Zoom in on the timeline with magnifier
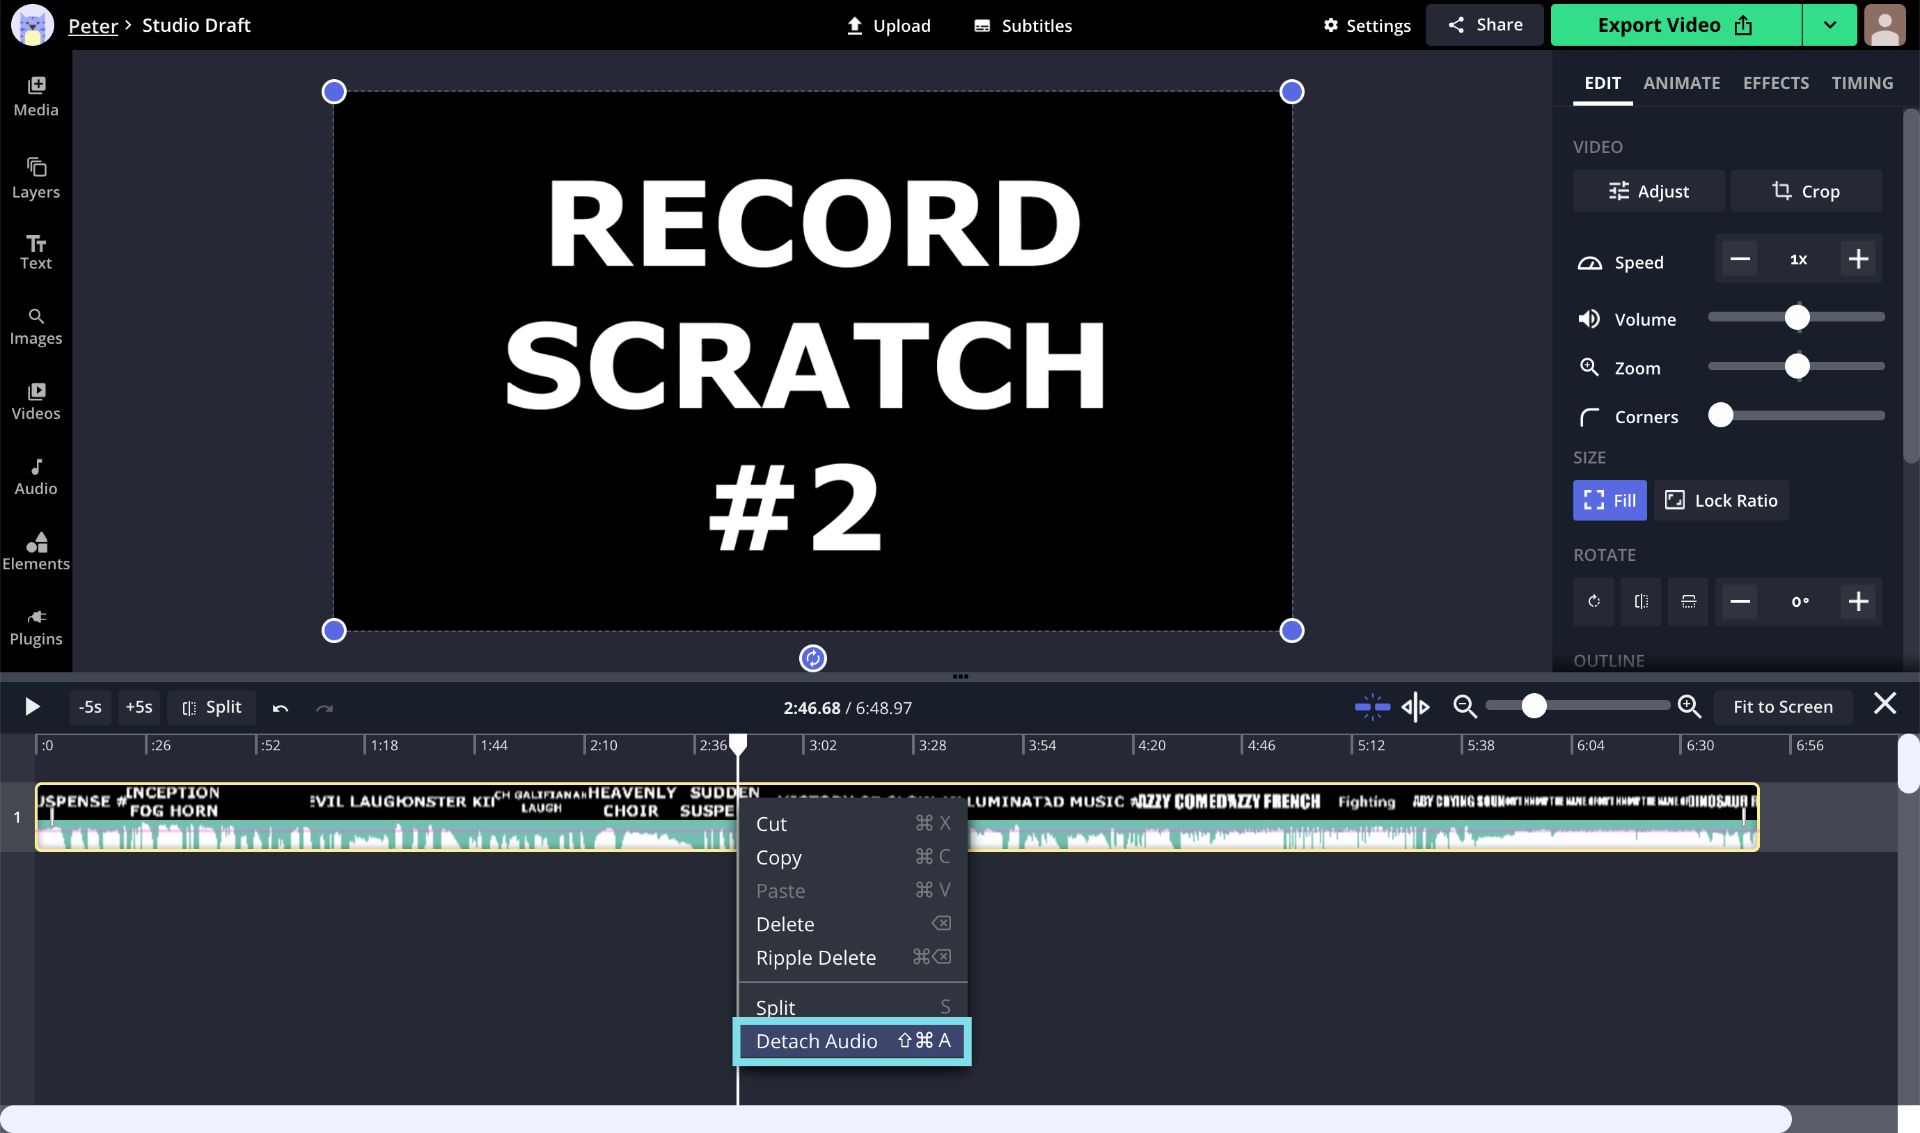The height and width of the screenshot is (1133, 1920). pos(1689,706)
